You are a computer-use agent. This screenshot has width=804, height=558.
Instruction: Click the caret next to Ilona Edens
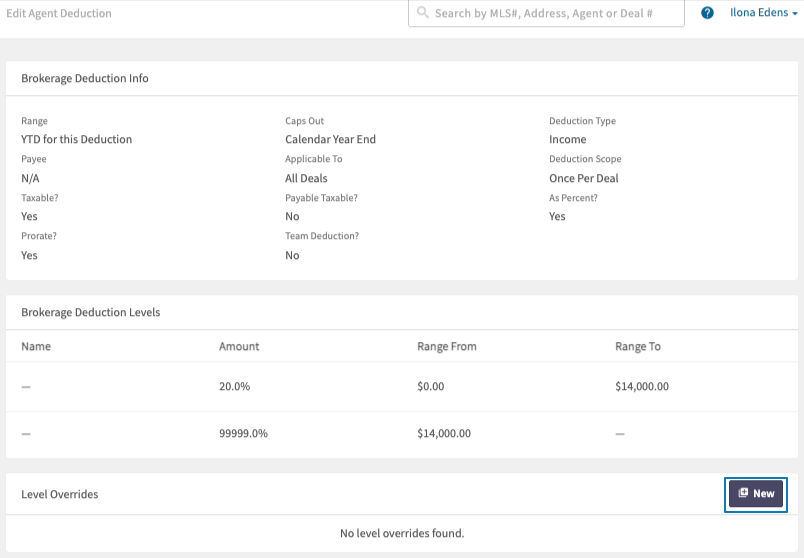pyautogui.click(x=795, y=14)
